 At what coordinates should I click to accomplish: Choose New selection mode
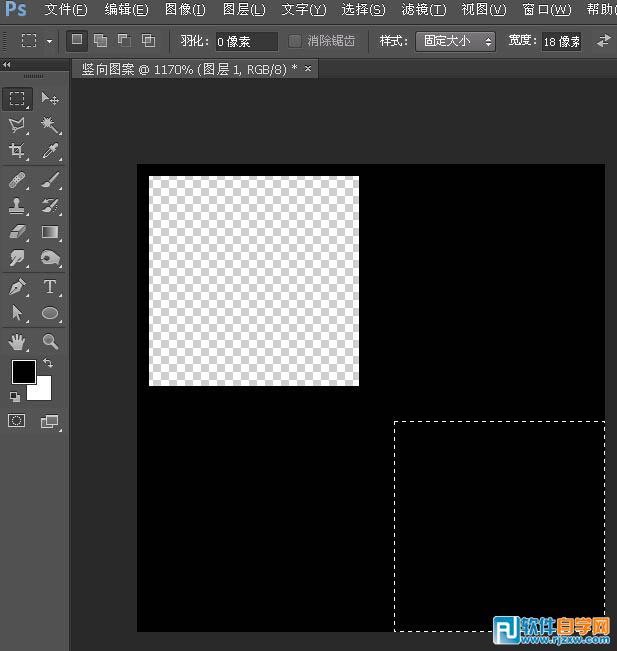click(77, 40)
